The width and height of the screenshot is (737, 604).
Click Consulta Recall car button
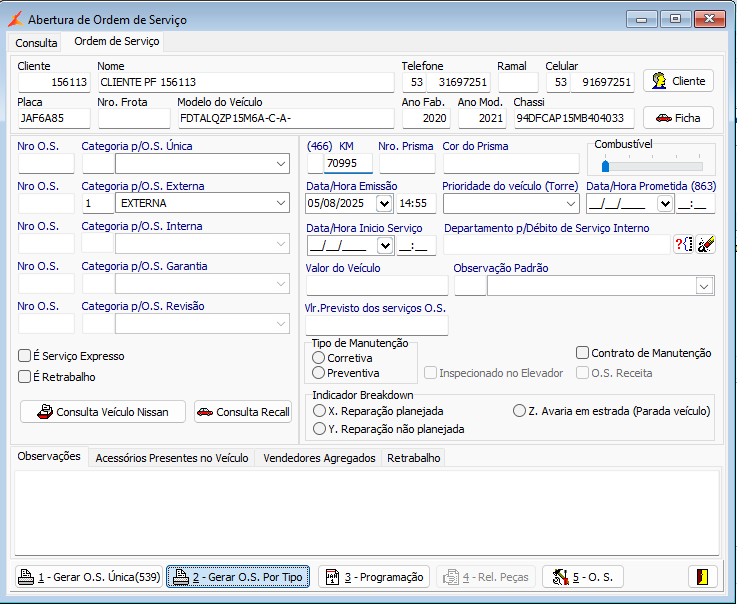coord(242,411)
